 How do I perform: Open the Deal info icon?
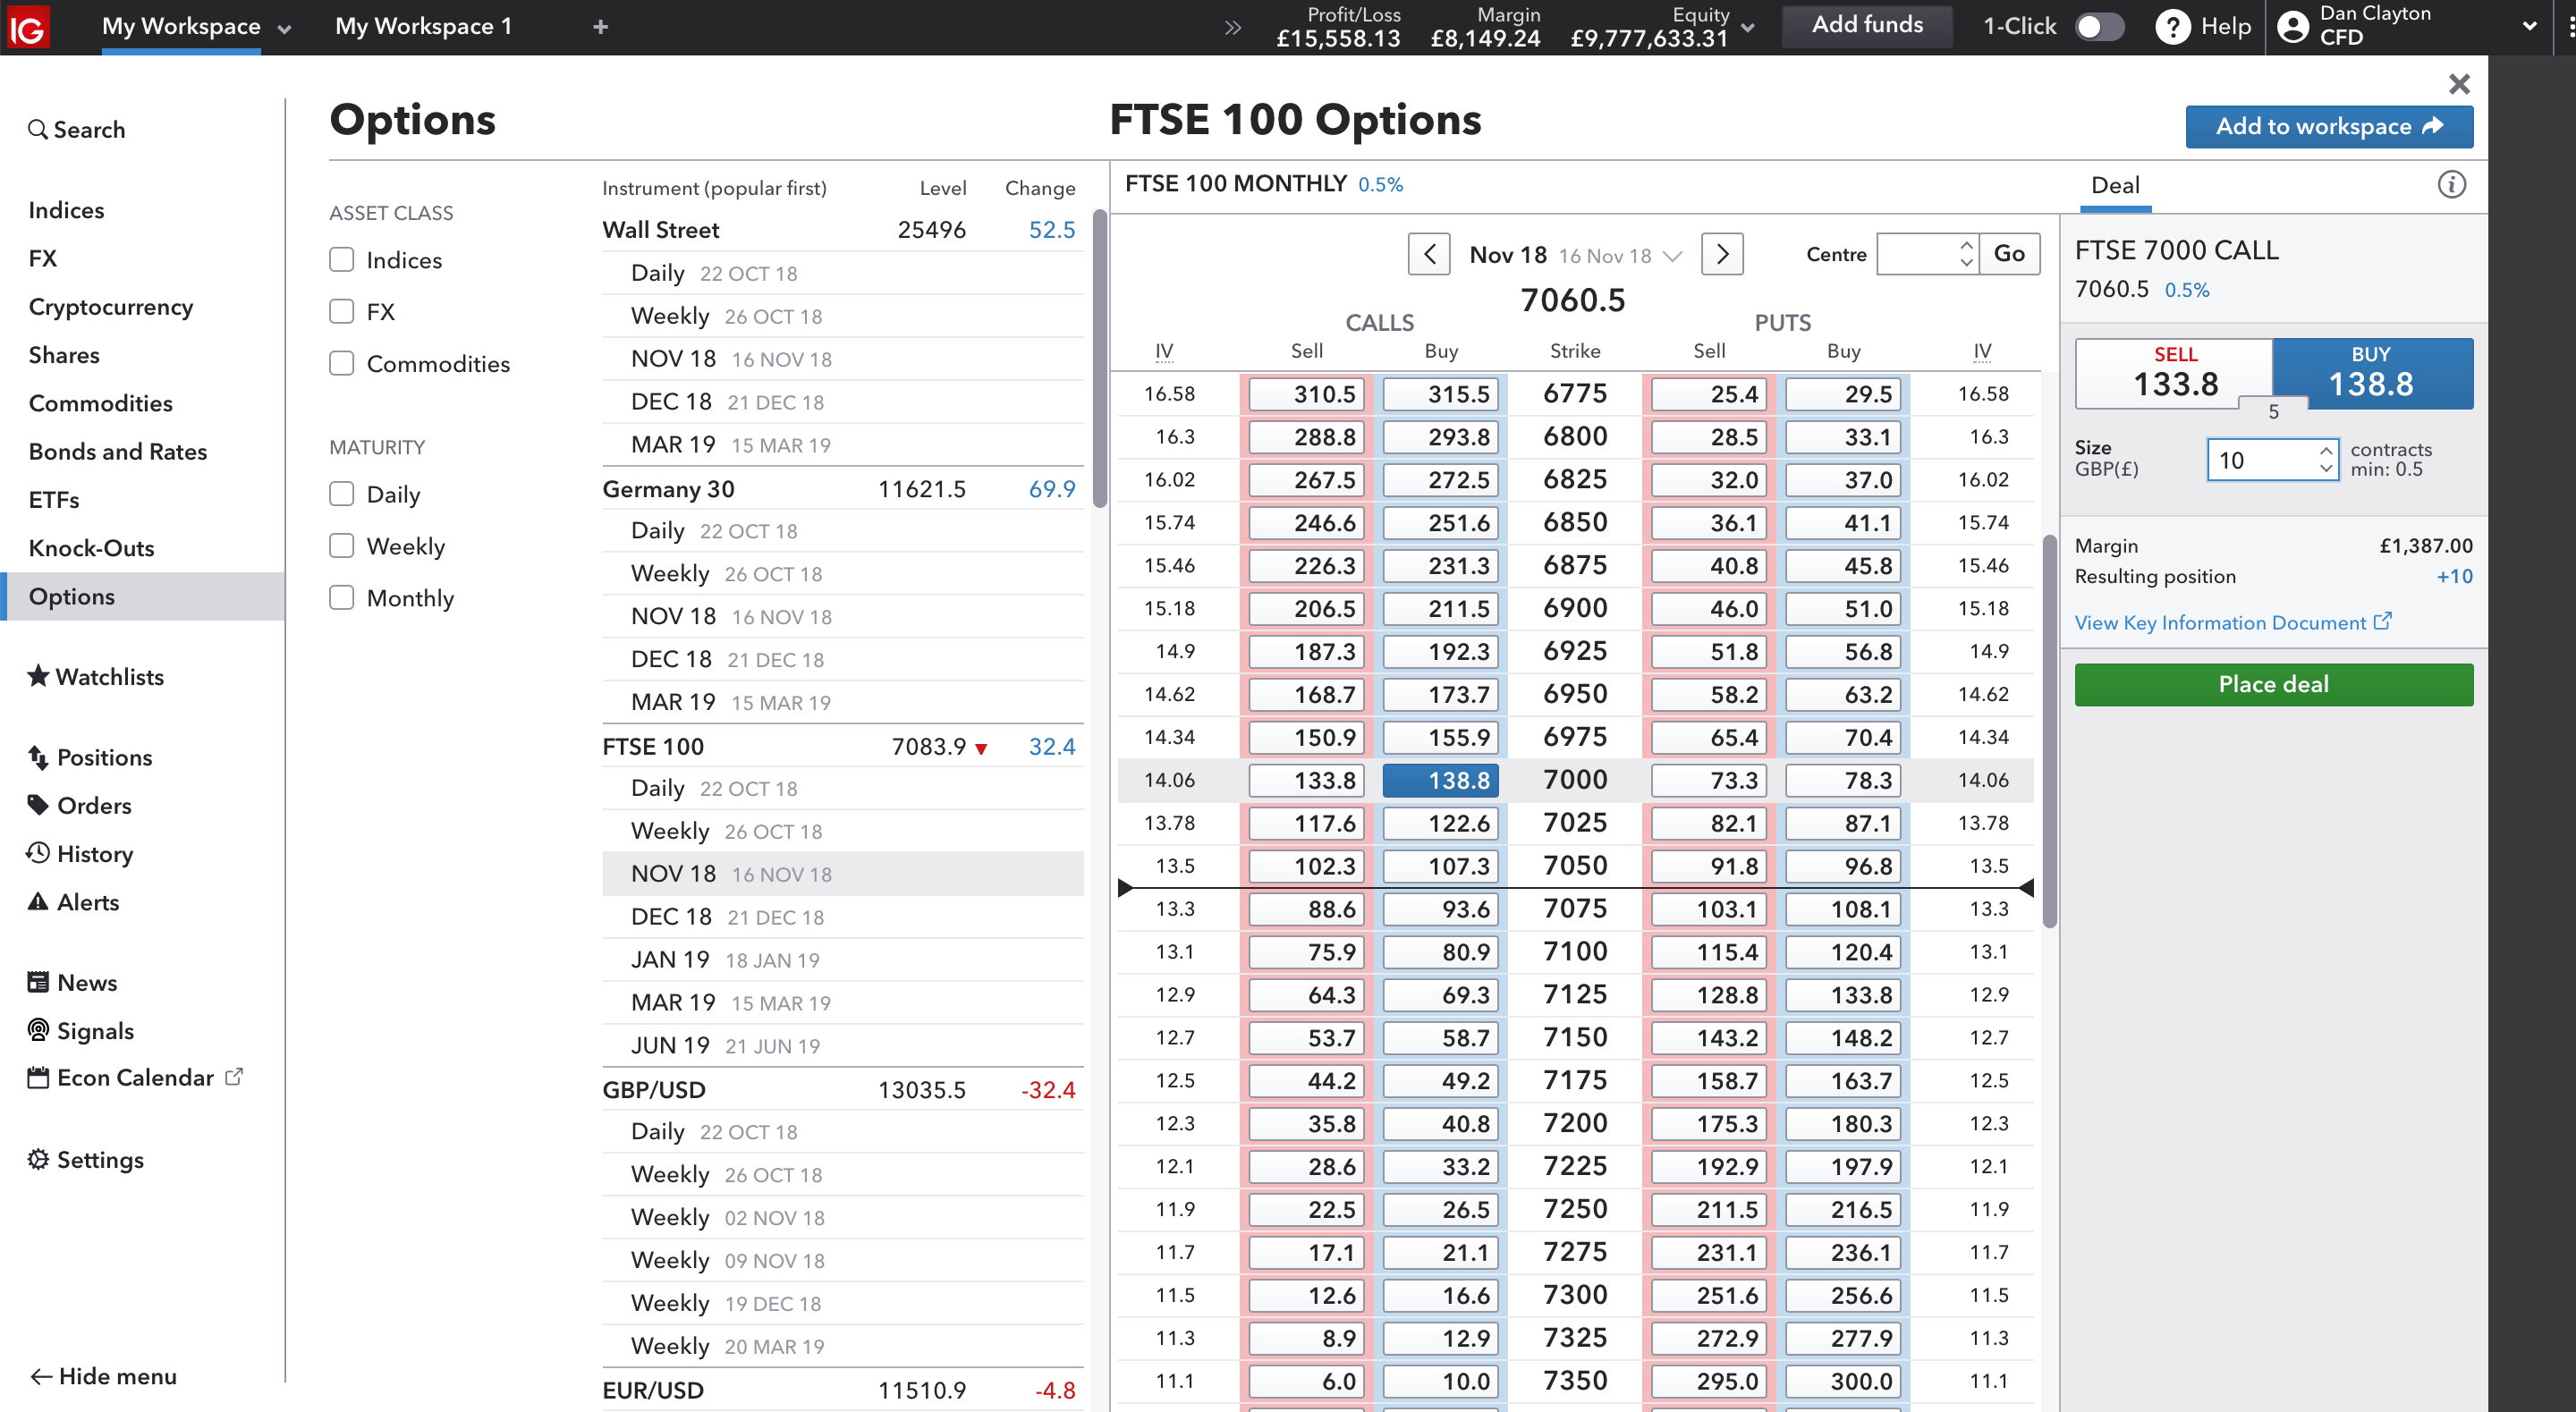click(2451, 184)
